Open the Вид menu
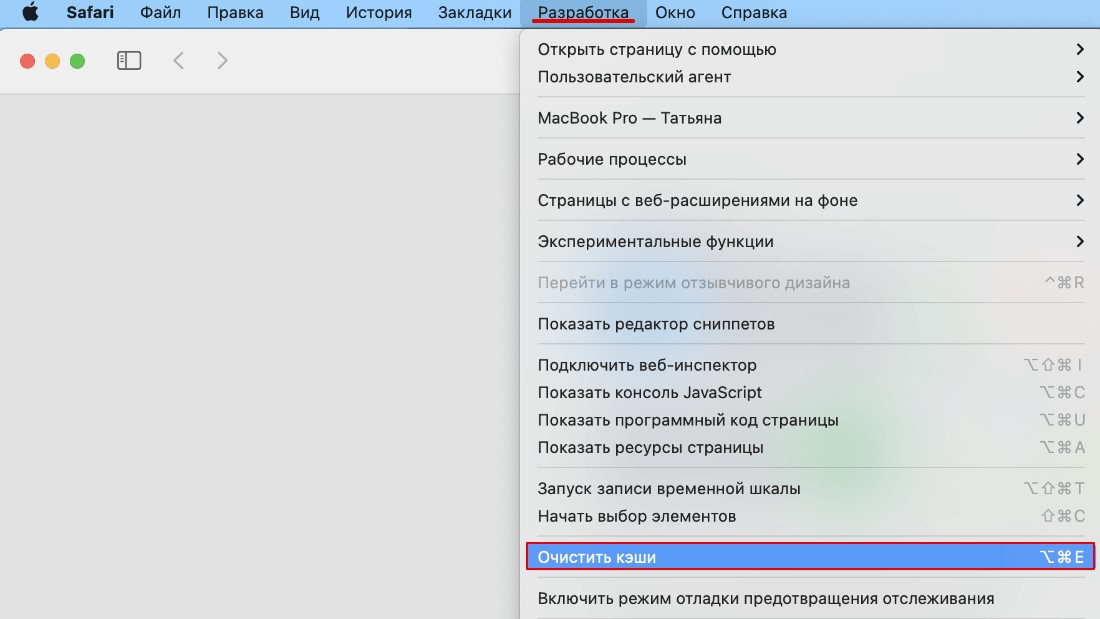Viewport: 1100px width, 619px height. tap(304, 13)
